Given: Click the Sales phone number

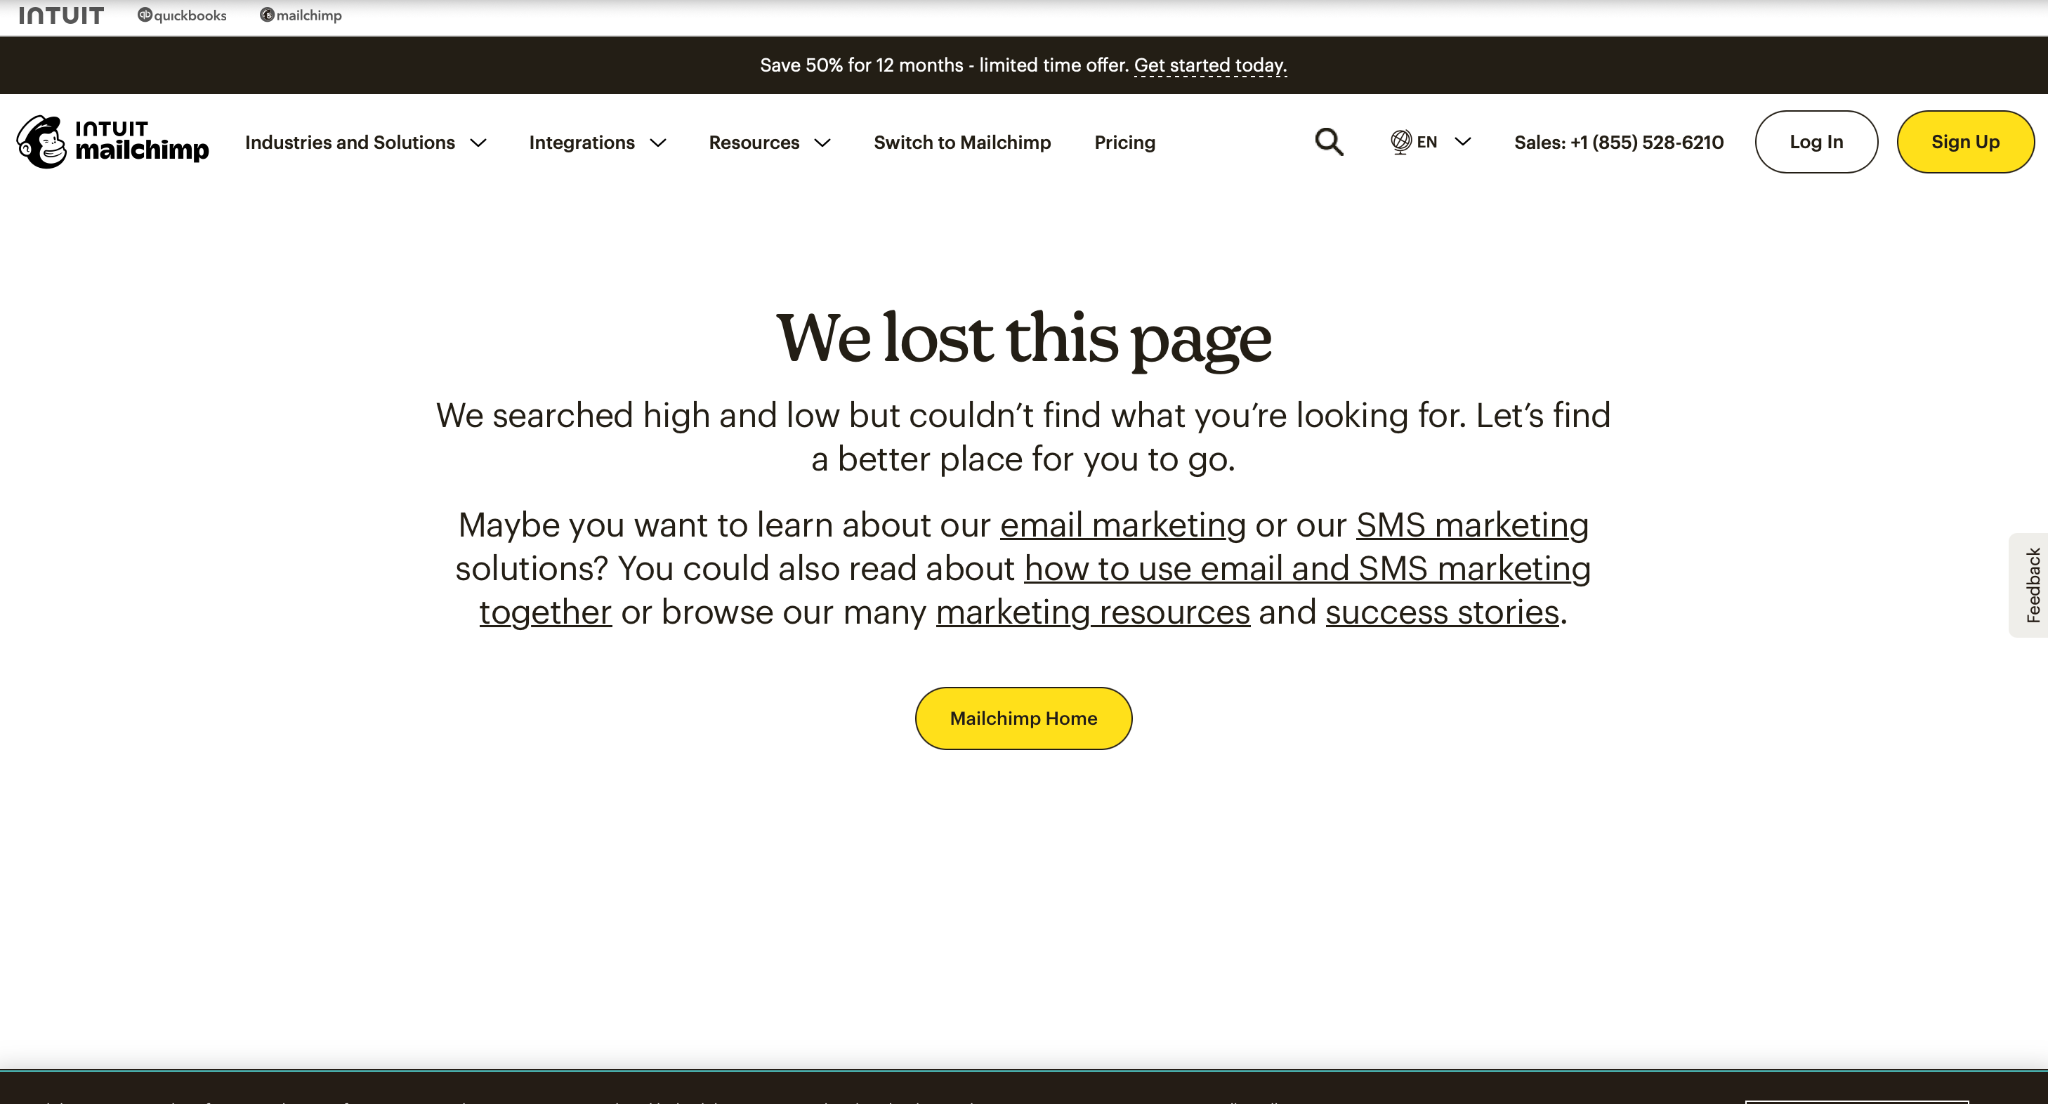Looking at the screenshot, I should (x=1619, y=142).
